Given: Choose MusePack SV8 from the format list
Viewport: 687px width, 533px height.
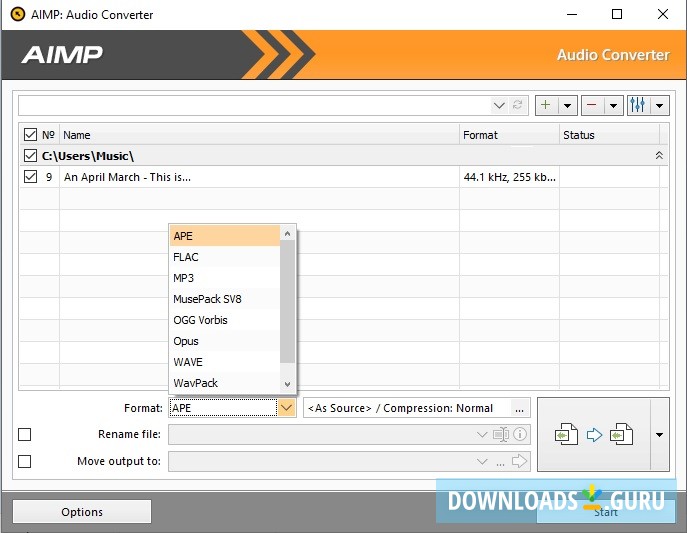Looking at the screenshot, I should [x=224, y=299].
